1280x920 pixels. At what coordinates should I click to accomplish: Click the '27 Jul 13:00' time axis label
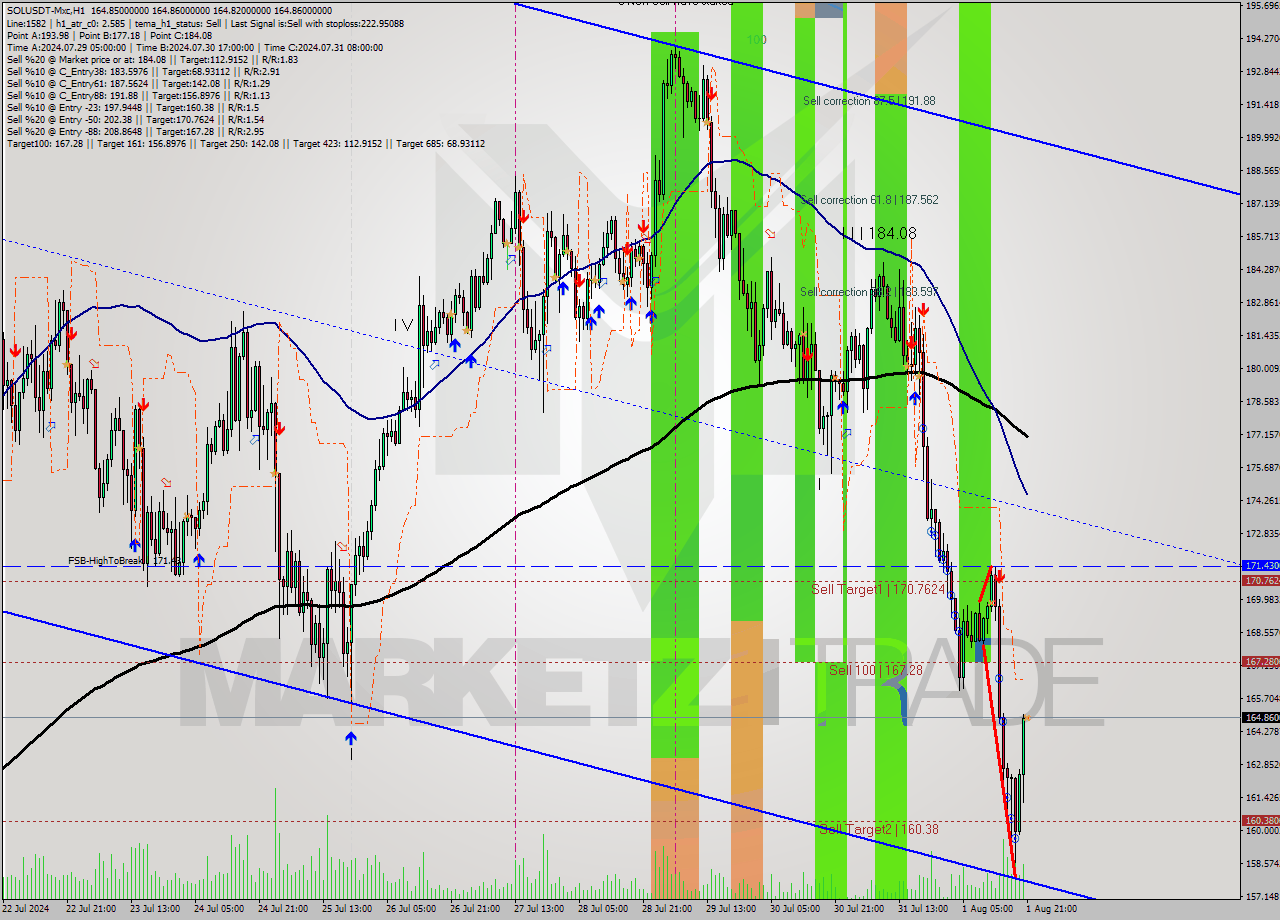538,909
